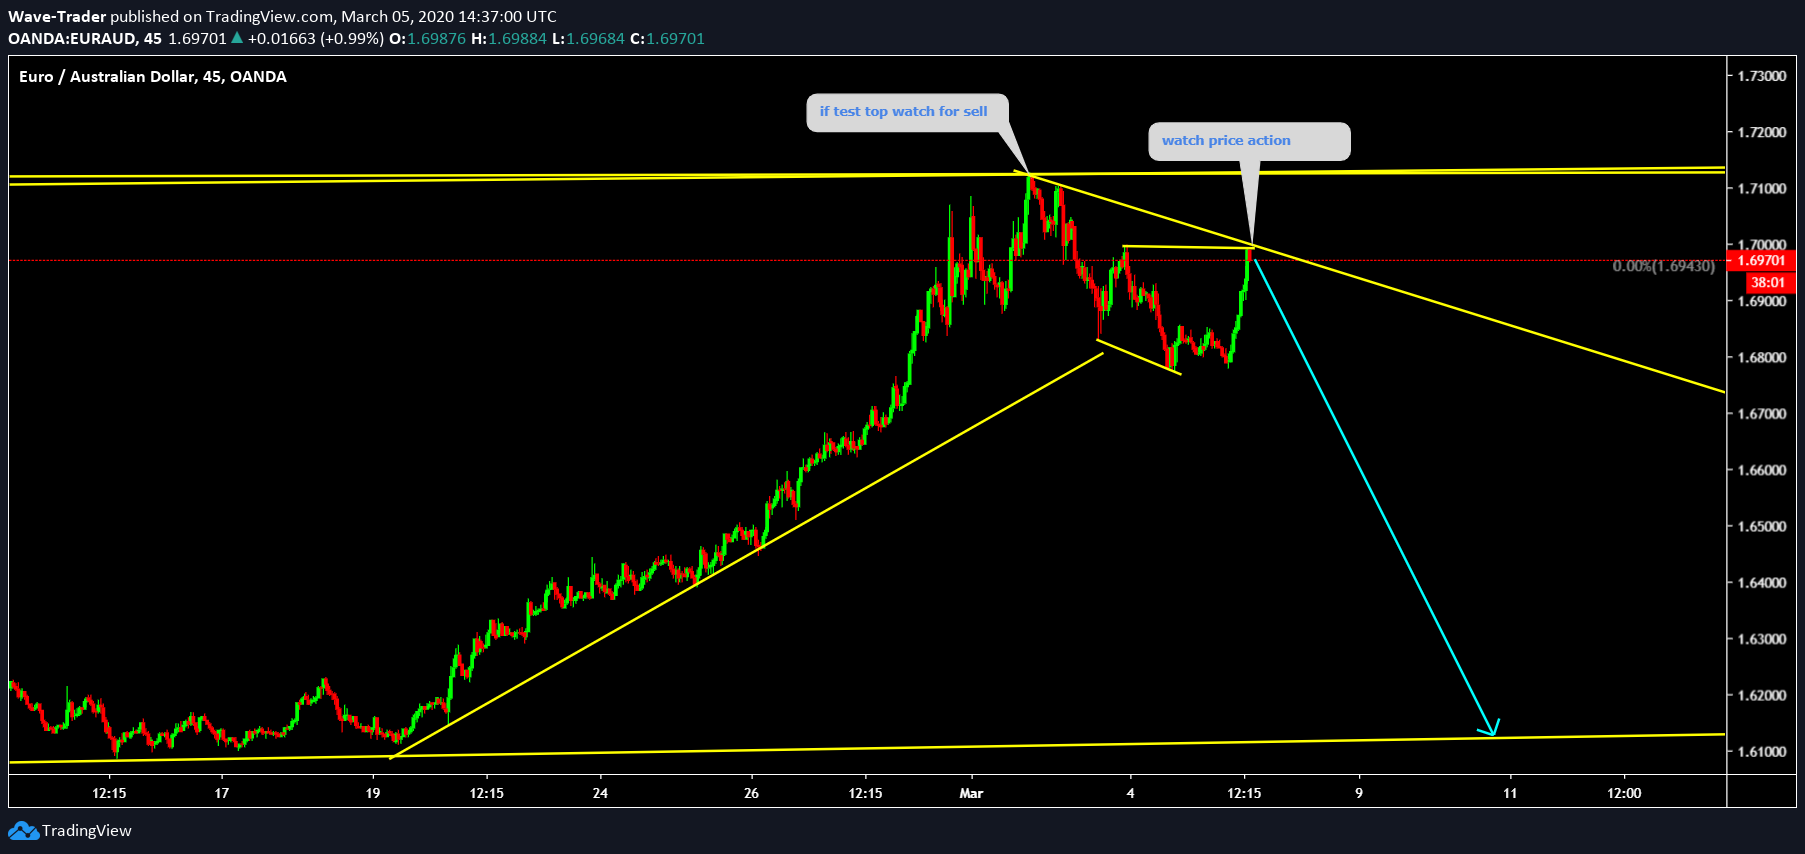Click the 1.66000 price axis label
1805x854 pixels.
click(x=1762, y=470)
